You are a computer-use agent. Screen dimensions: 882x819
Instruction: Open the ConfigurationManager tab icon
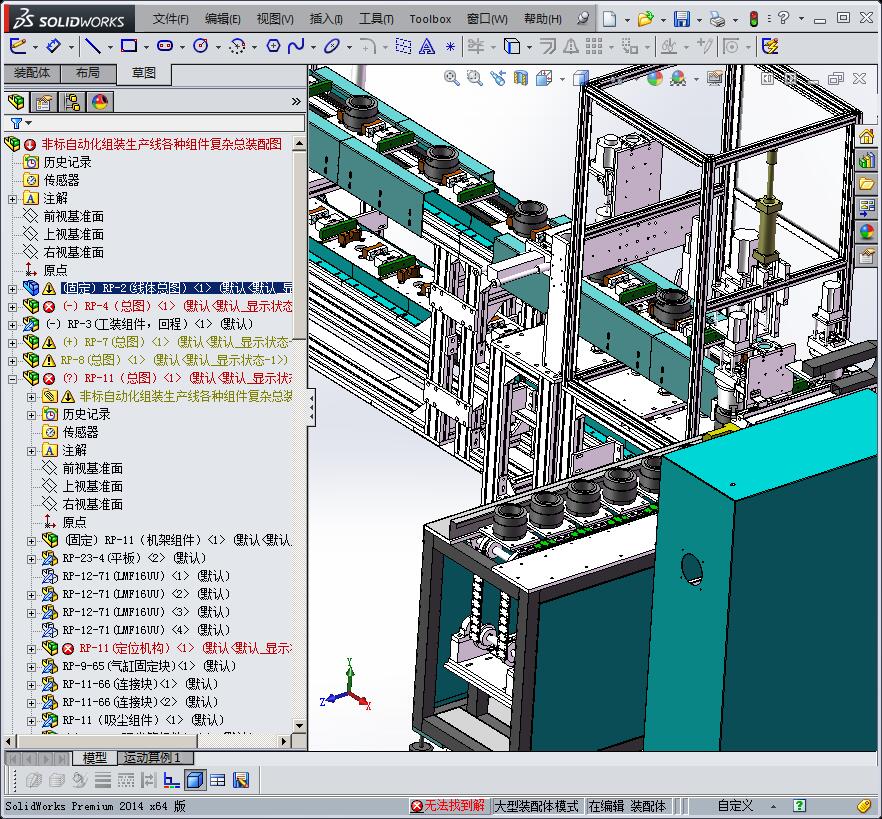click(x=71, y=102)
